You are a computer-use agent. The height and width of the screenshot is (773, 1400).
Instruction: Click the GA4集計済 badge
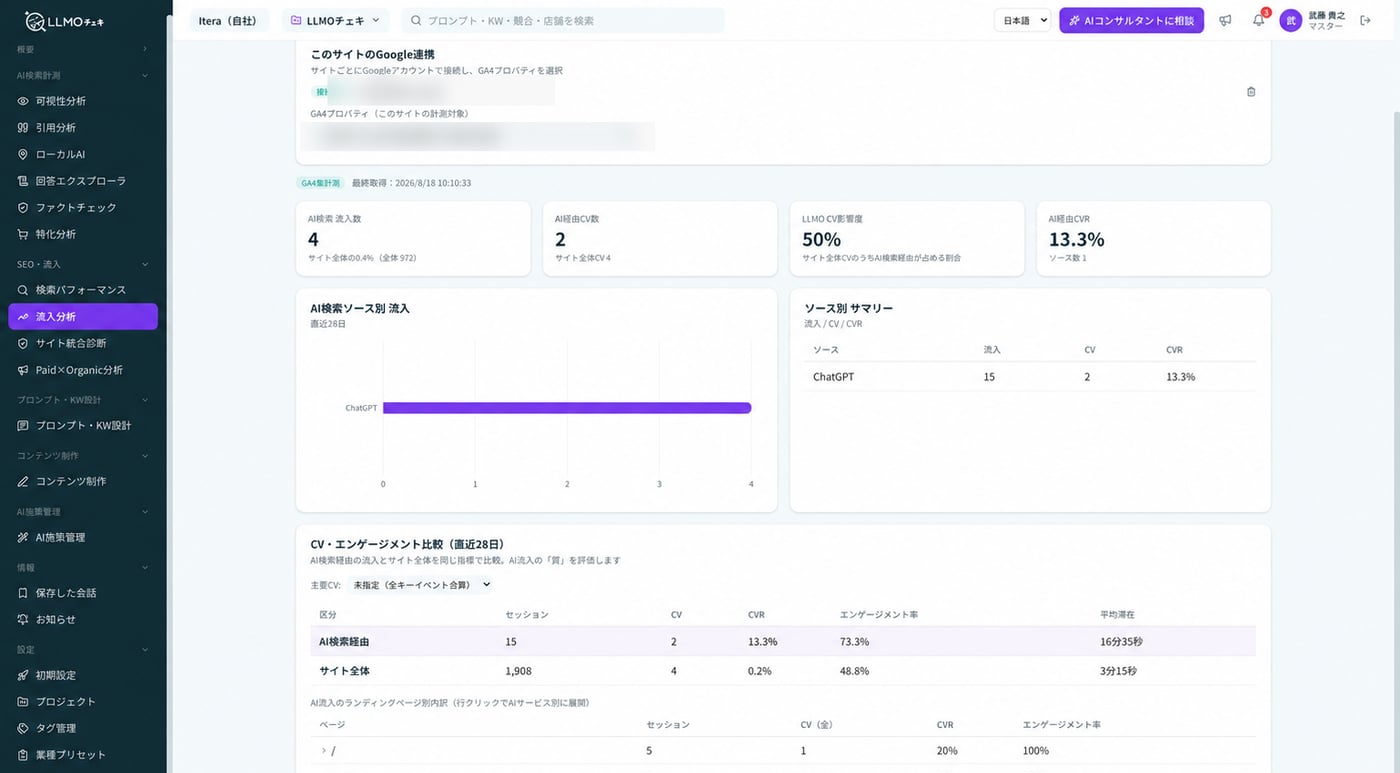tap(322, 183)
